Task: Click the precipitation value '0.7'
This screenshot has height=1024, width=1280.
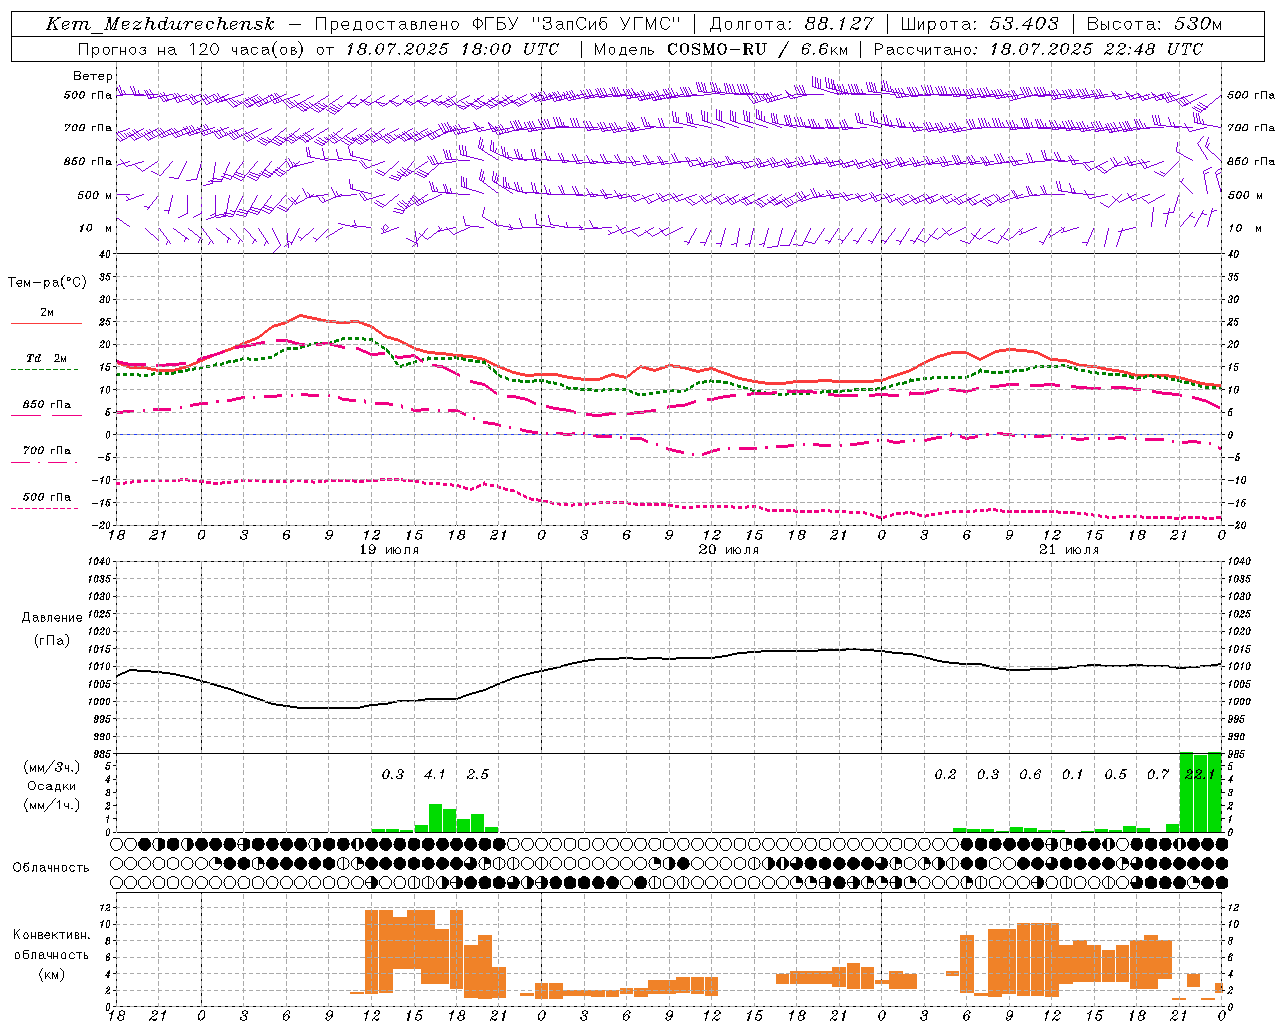Action: 1158,774
